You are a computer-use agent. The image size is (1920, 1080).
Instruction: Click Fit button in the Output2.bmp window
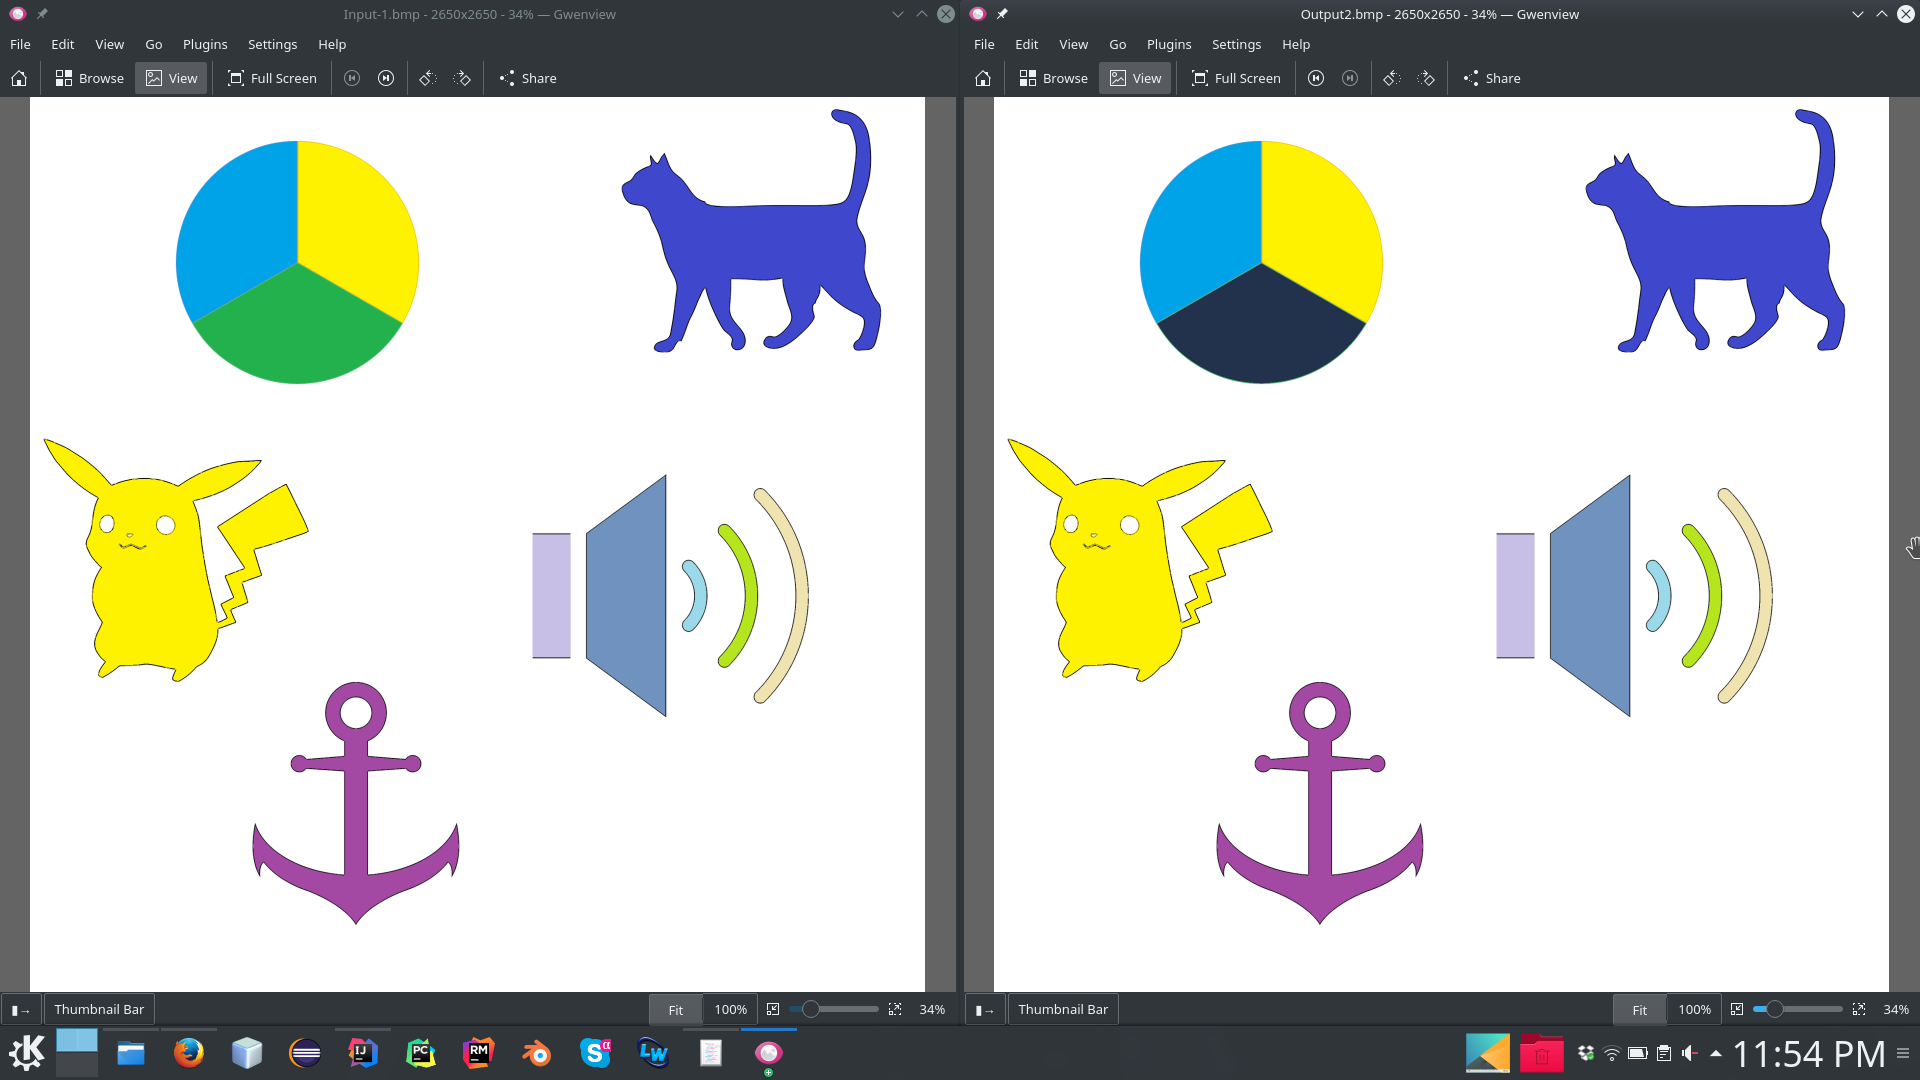(x=1640, y=1010)
